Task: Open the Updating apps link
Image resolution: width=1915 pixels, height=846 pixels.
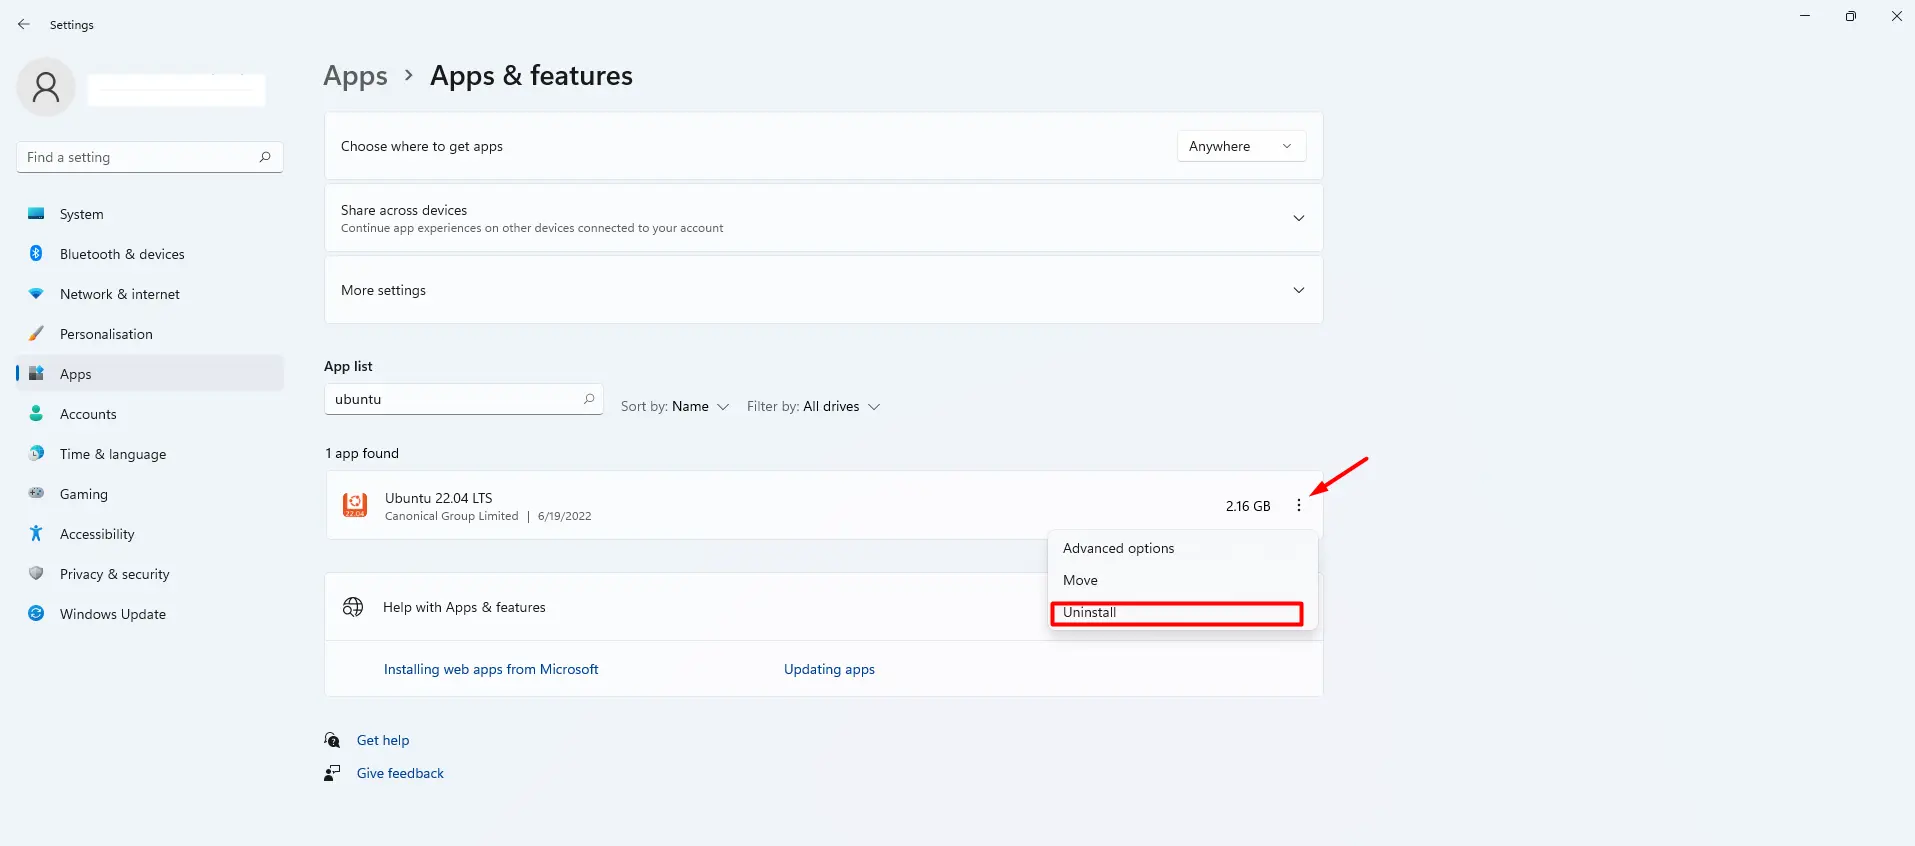Action: click(x=829, y=669)
